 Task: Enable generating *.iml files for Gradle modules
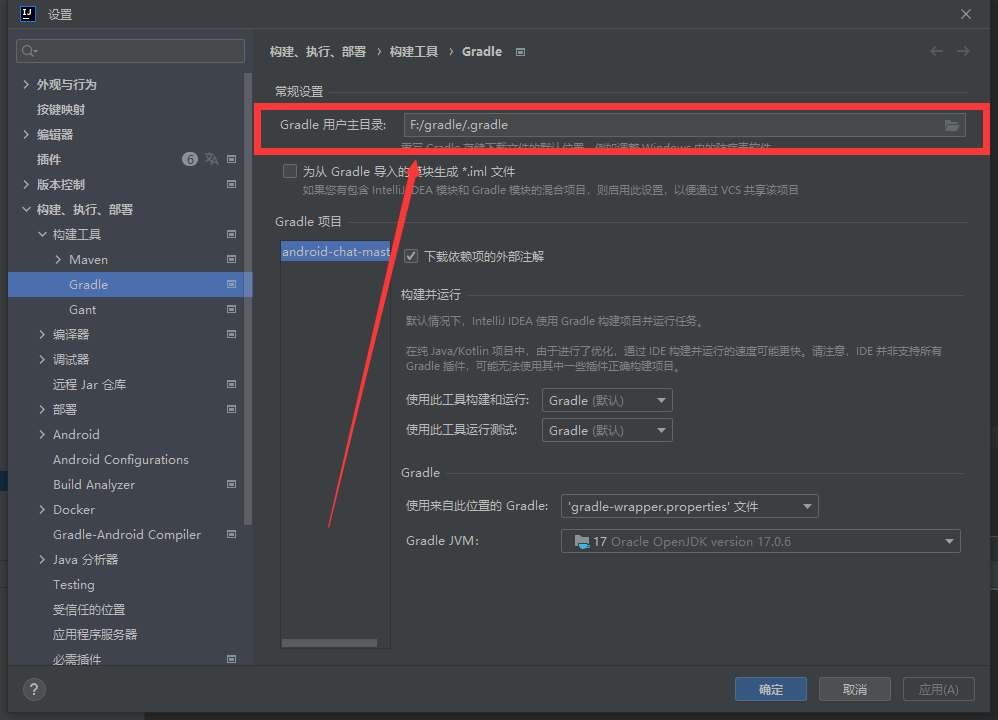pos(290,171)
